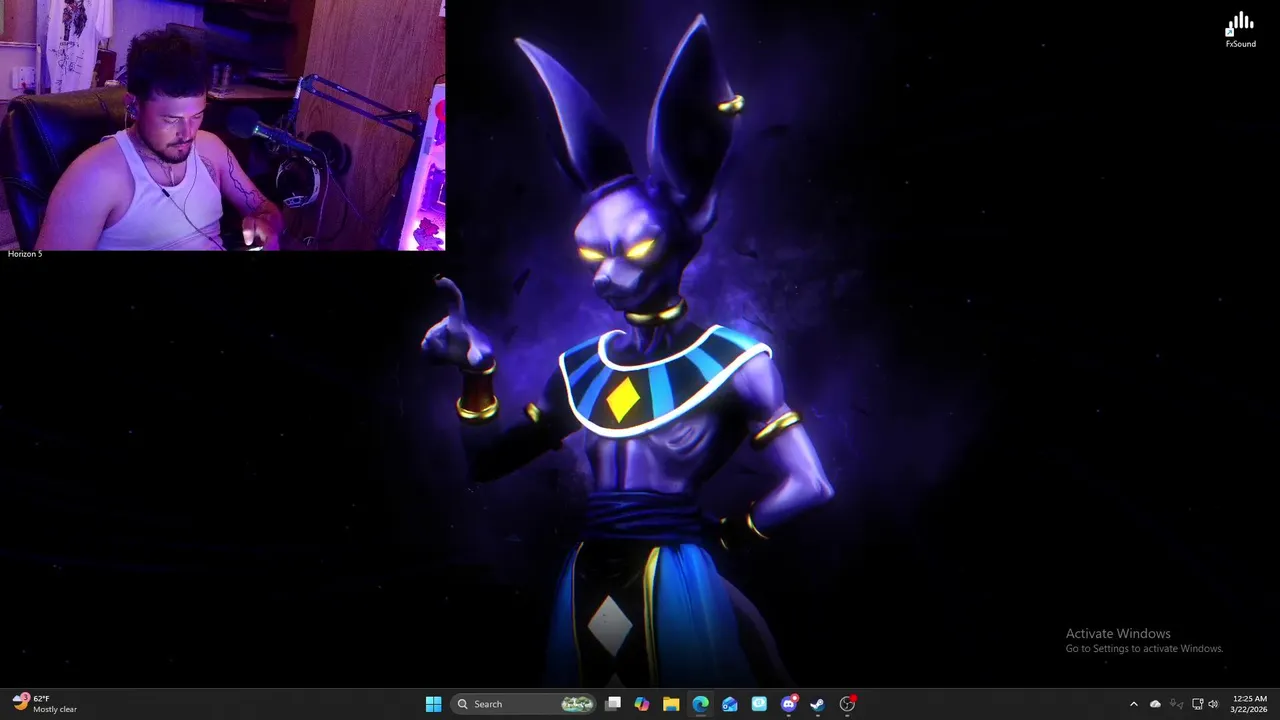Open the clock showing 12:25 AM

coord(1250,704)
